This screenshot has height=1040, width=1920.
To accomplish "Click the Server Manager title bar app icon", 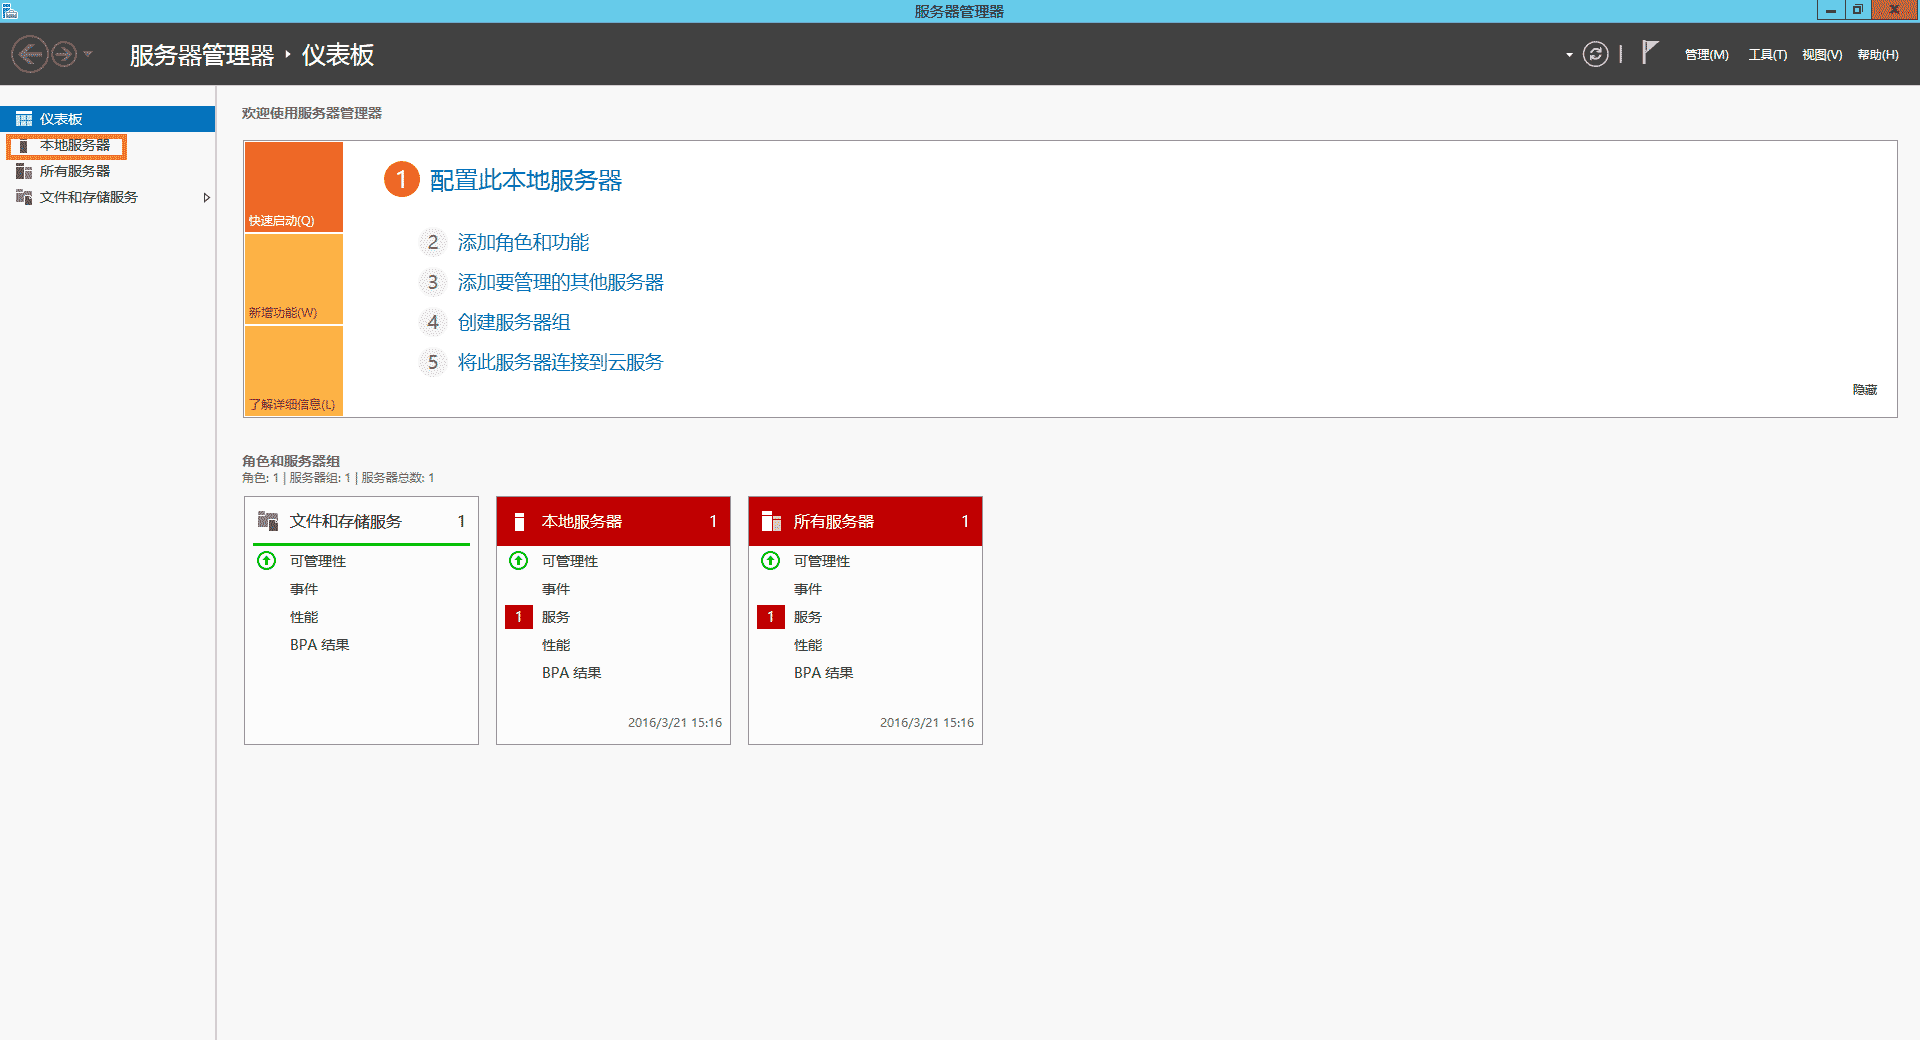I will pyautogui.click(x=10, y=11).
